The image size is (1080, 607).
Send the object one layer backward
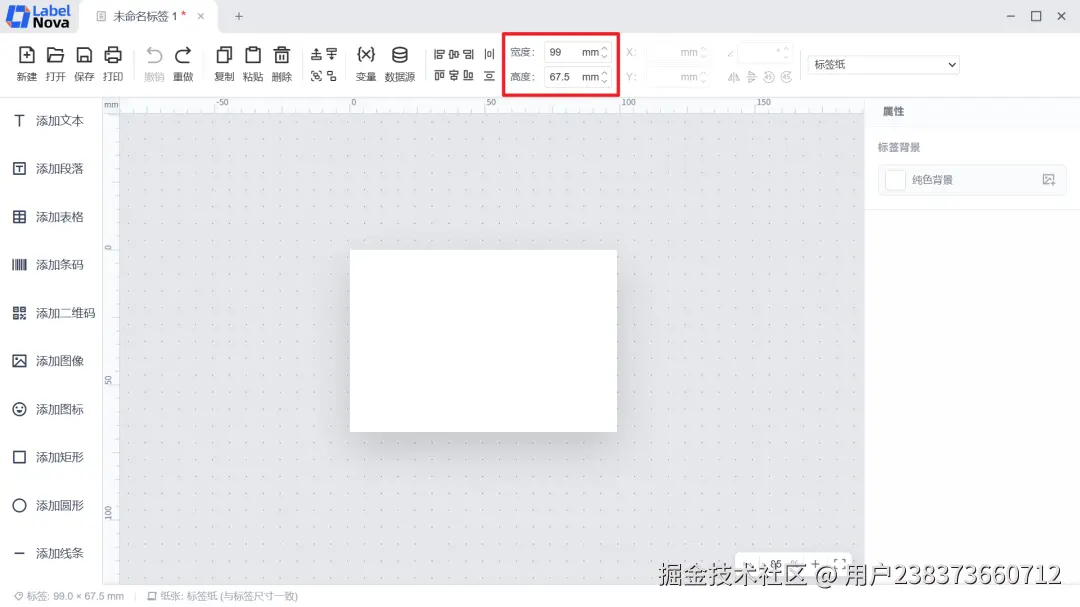[332, 54]
